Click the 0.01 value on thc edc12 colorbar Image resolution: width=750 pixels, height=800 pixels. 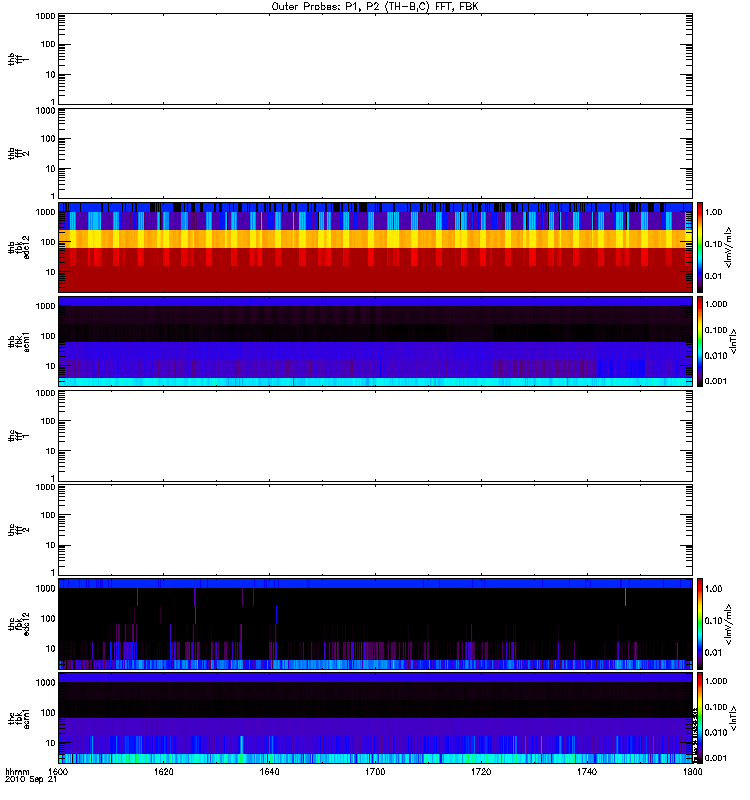713,653
